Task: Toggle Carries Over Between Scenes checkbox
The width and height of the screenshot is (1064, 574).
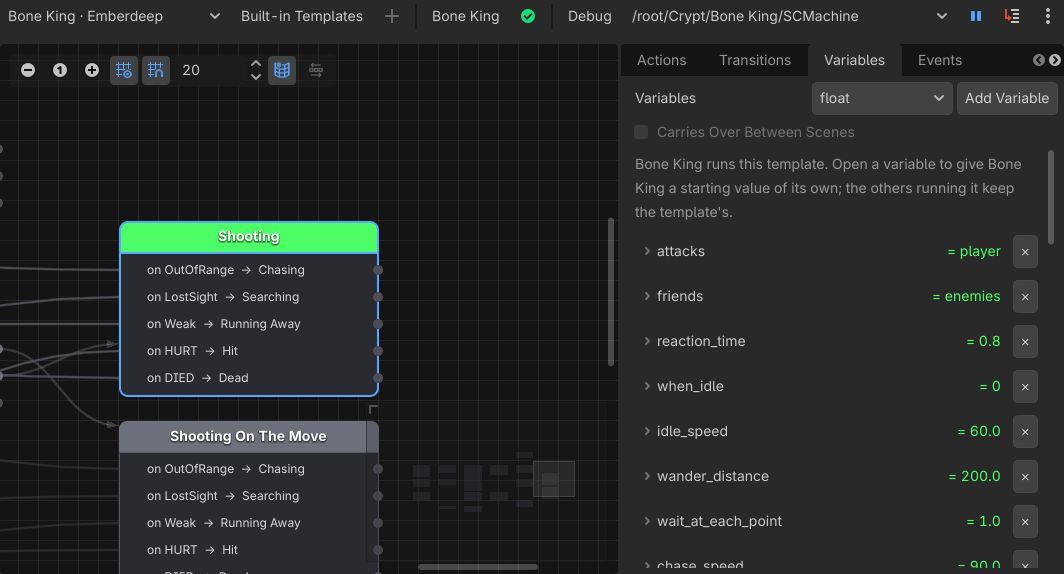Action: tap(641, 132)
